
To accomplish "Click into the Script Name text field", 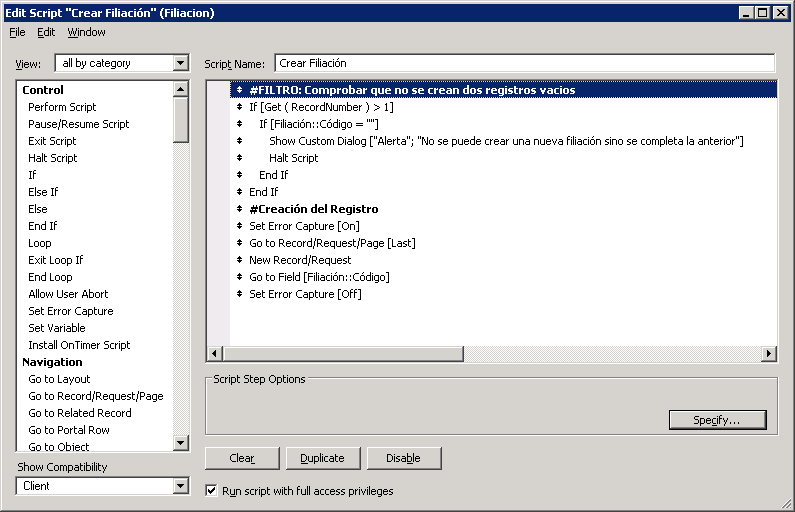I will (524, 63).
